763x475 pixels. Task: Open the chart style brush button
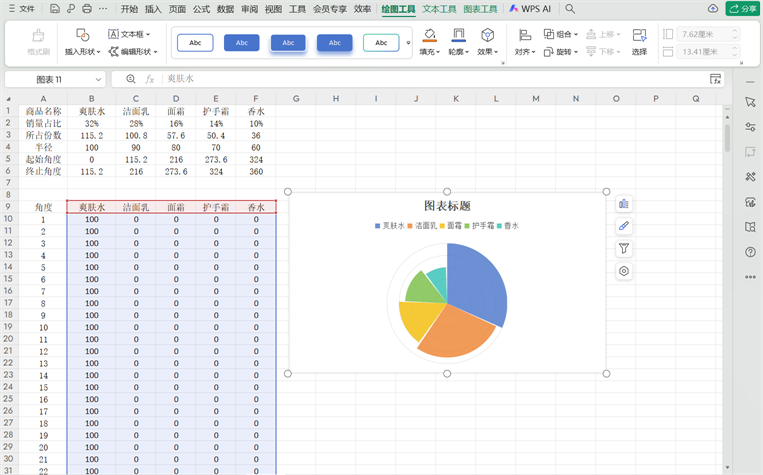pos(624,226)
